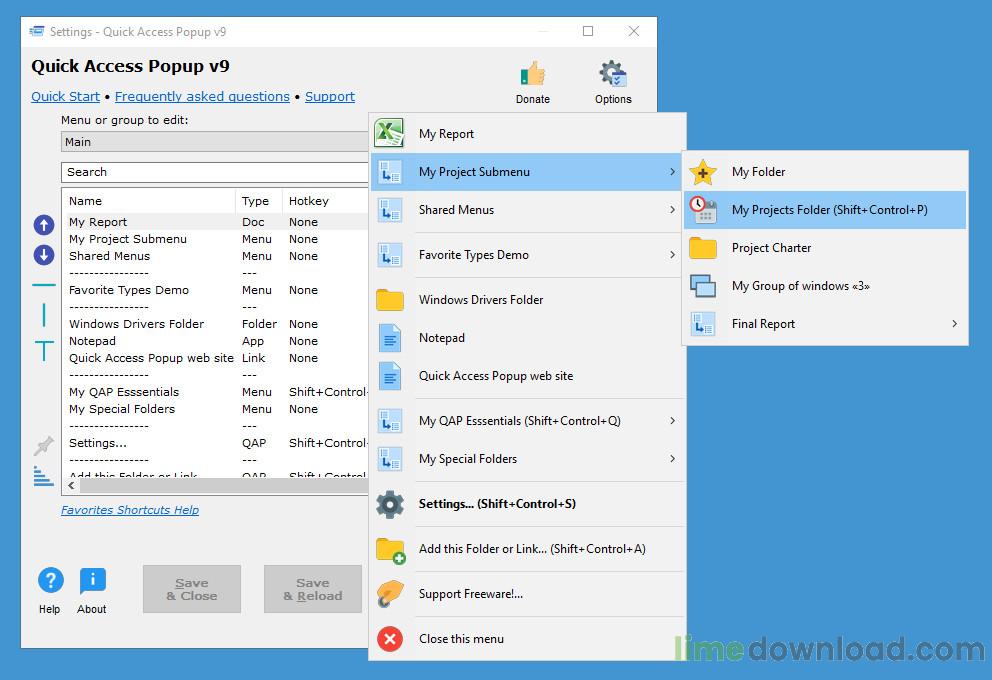This screenshot has height=680, width=992.
Task: Click the horizontal scrollbar under favorites list
Action: pos(220,486)
